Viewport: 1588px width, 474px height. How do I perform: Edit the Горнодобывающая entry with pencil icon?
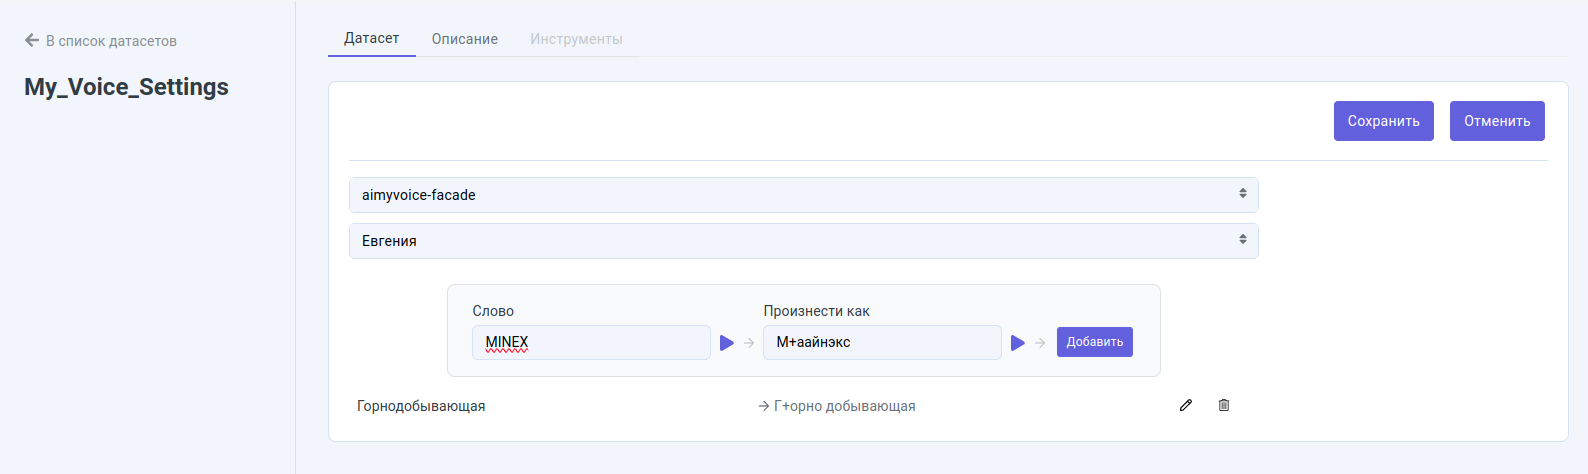[x=1186, y=405]
